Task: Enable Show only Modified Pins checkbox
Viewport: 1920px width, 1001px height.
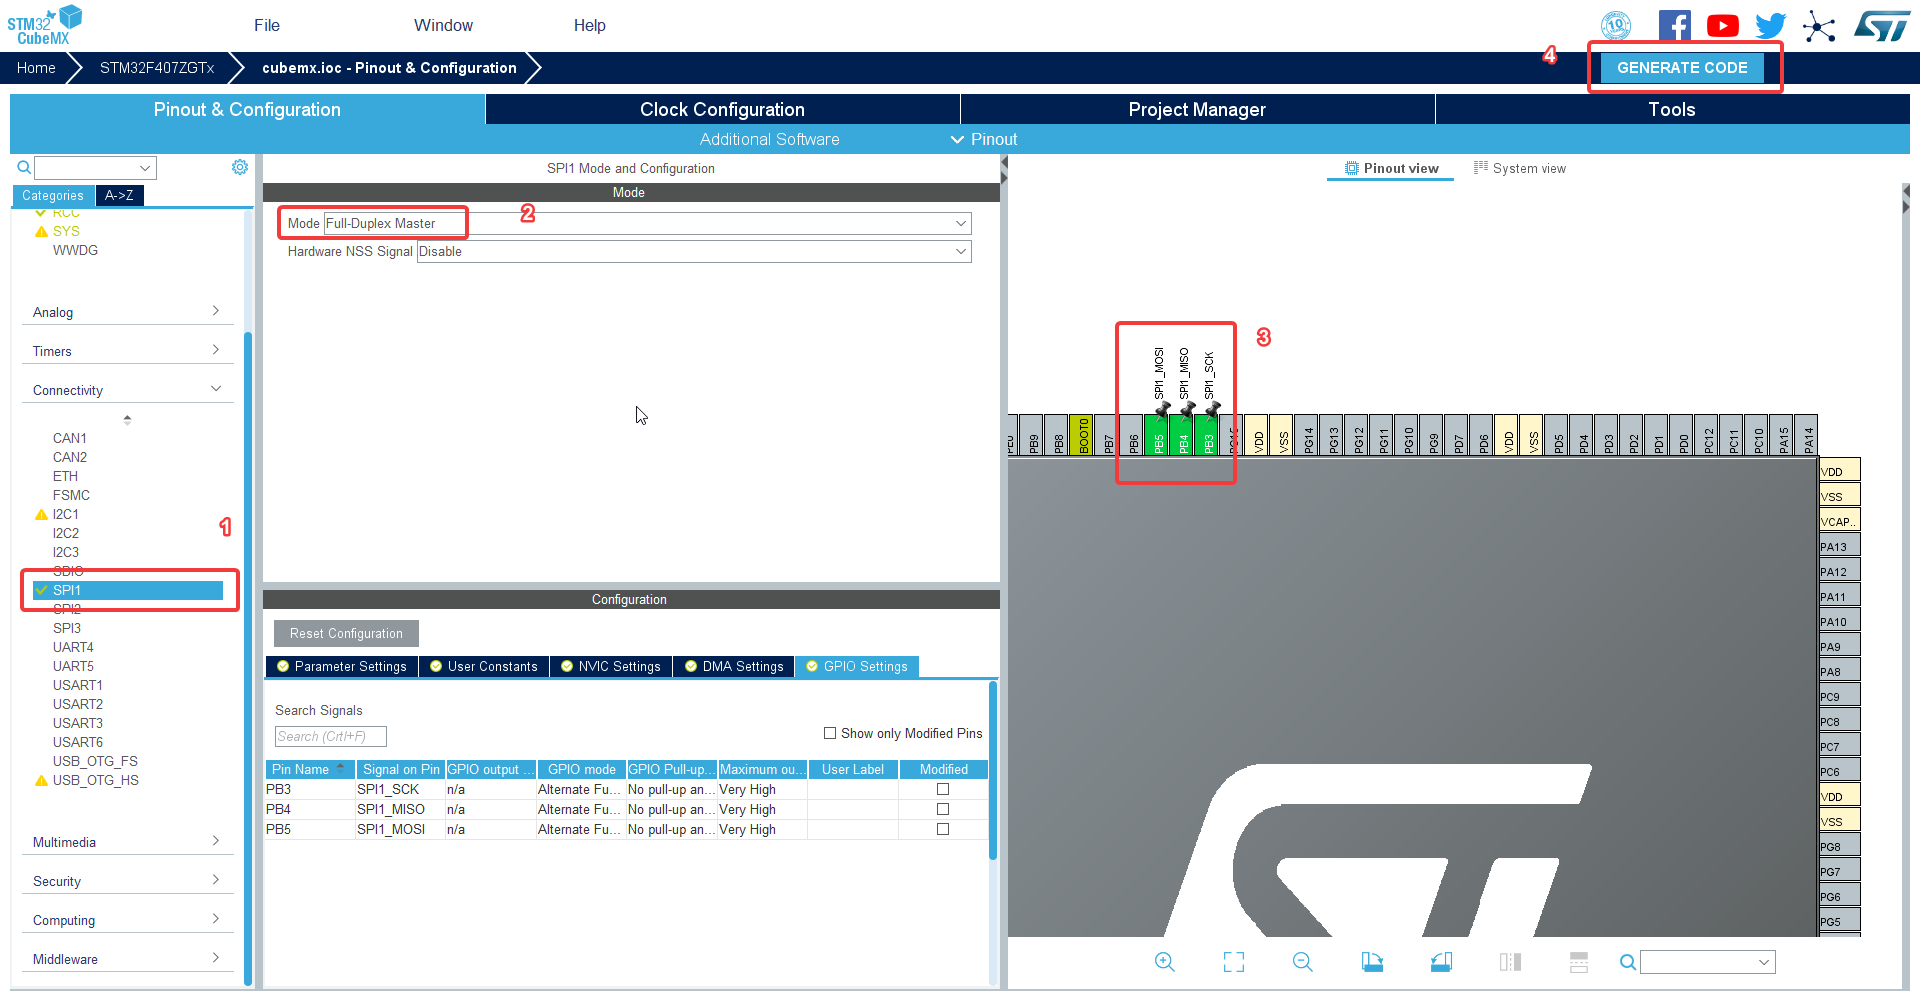Action: (830, 733)
